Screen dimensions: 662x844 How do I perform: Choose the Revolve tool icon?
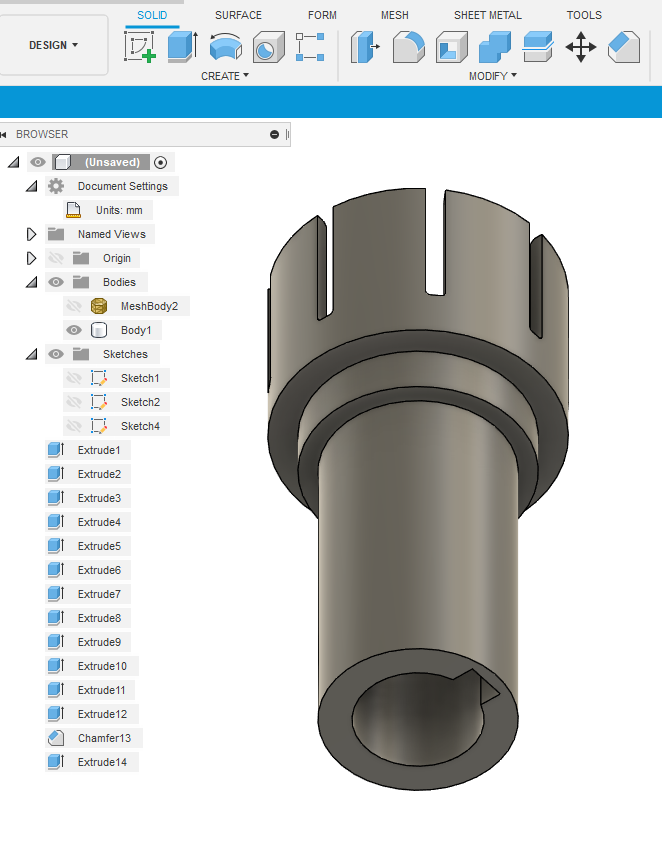tap(225, 47)
